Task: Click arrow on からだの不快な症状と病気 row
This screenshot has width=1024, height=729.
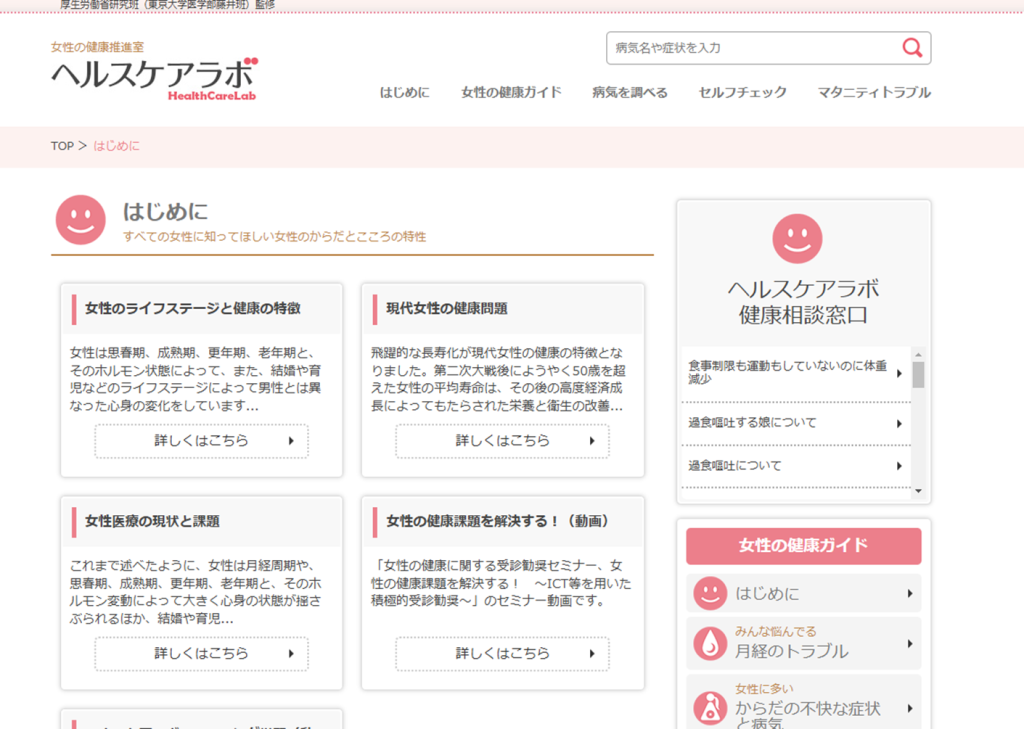Action: 910,708
